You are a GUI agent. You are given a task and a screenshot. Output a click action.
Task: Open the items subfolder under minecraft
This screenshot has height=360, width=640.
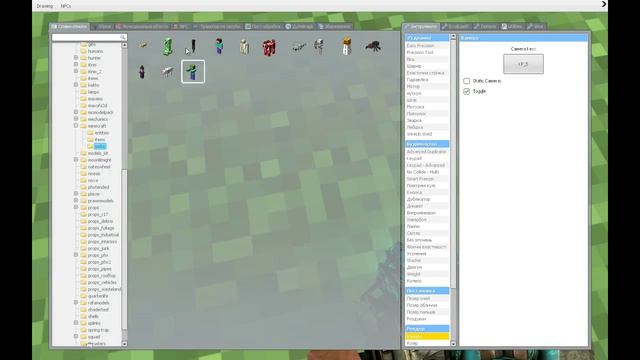coord(100,140)
